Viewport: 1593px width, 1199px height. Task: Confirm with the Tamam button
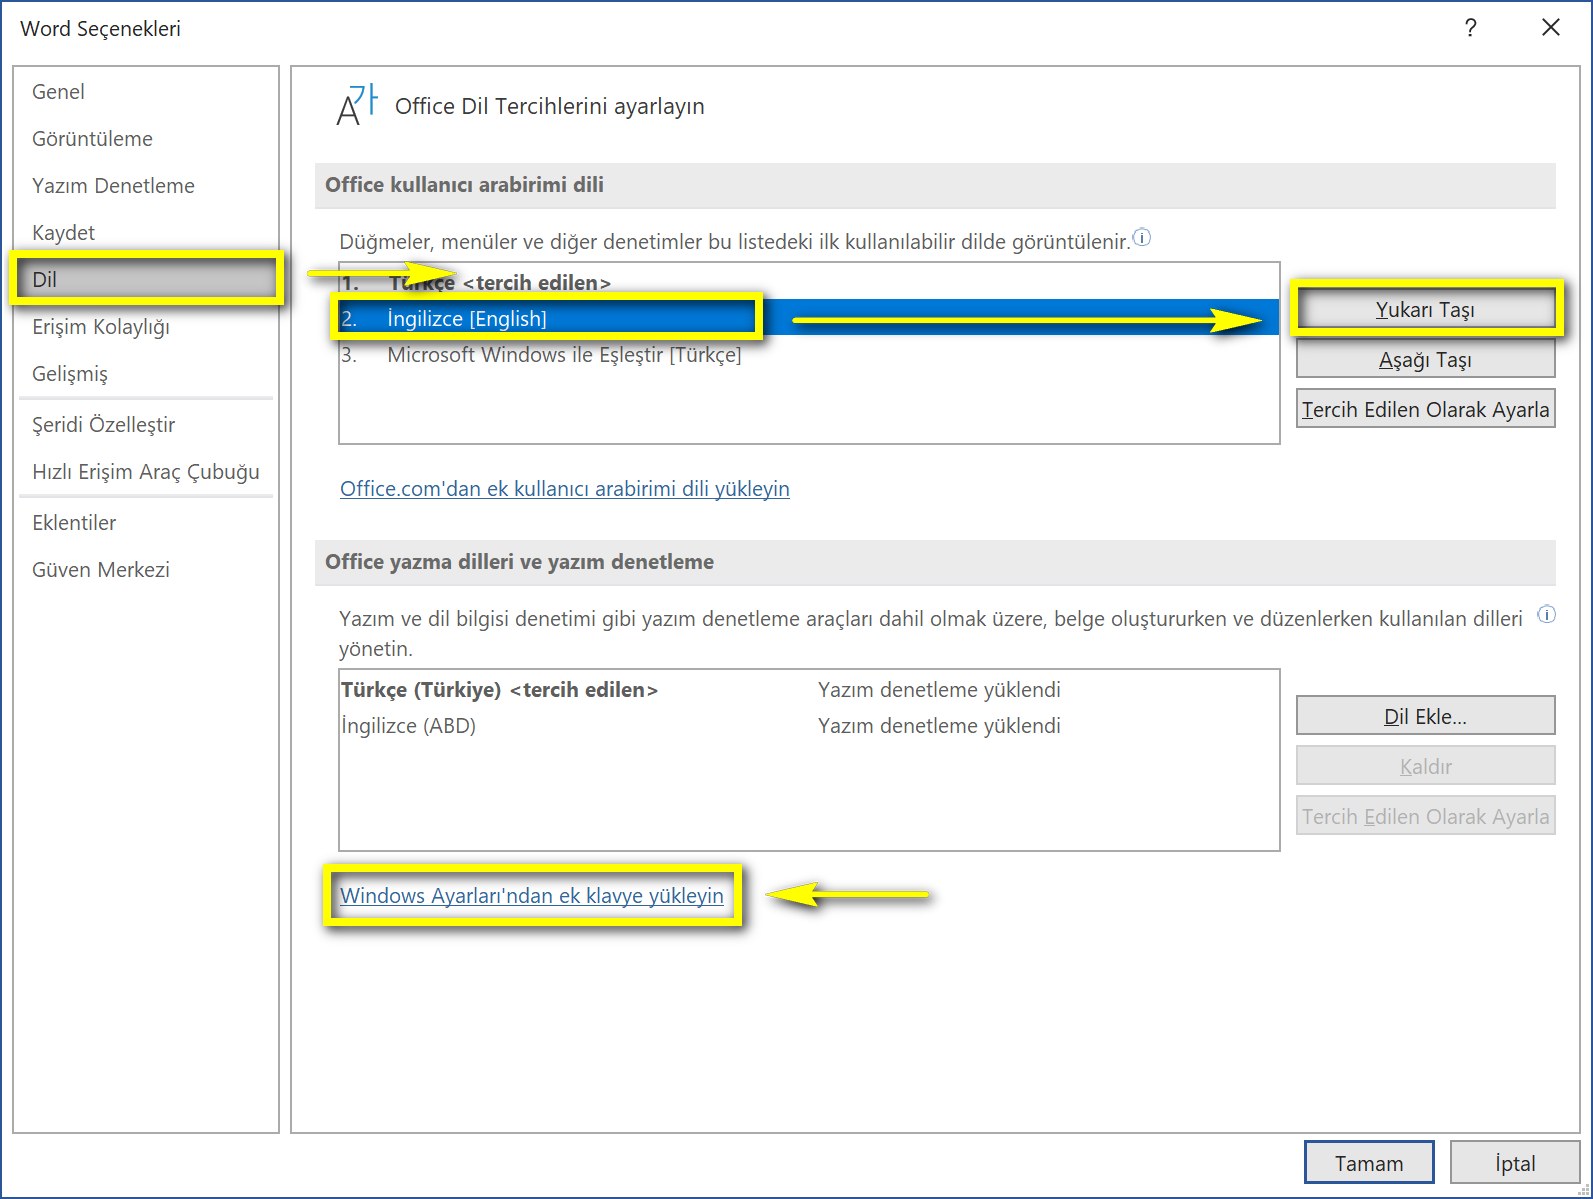pos(1369,1163)
